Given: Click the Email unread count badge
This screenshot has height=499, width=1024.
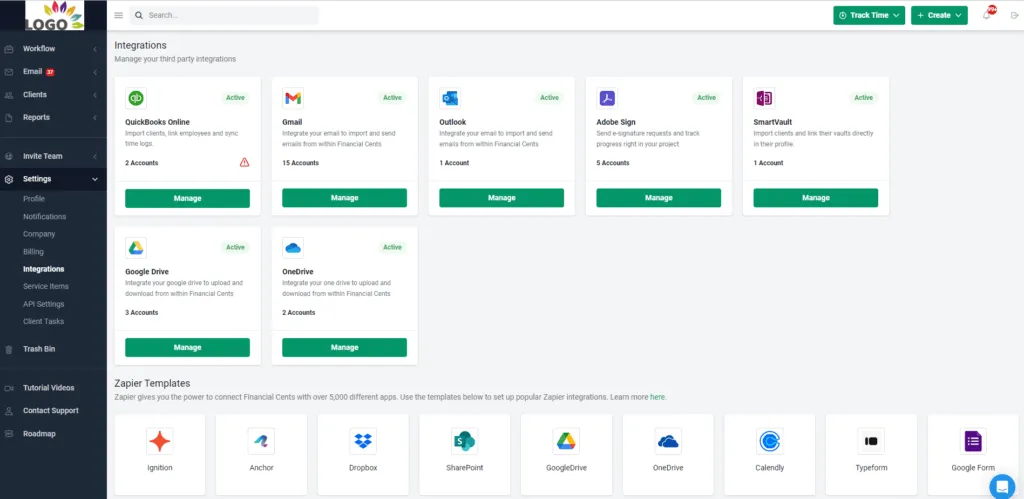Looking at the screenshot, I should (x=50, y=72).
